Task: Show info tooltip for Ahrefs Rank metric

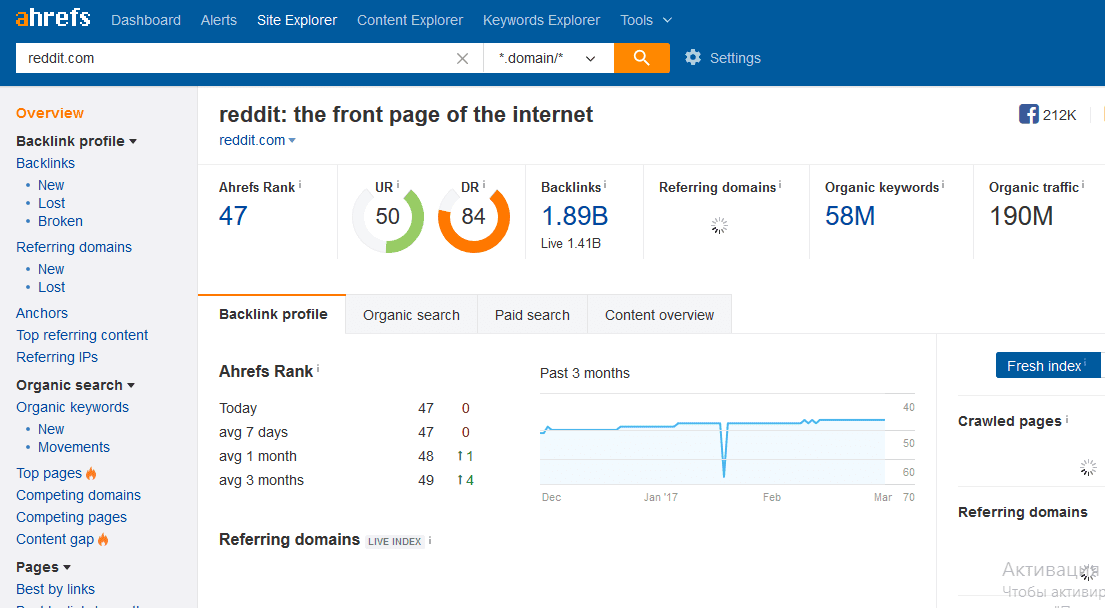Action: (x=300, y=185)
